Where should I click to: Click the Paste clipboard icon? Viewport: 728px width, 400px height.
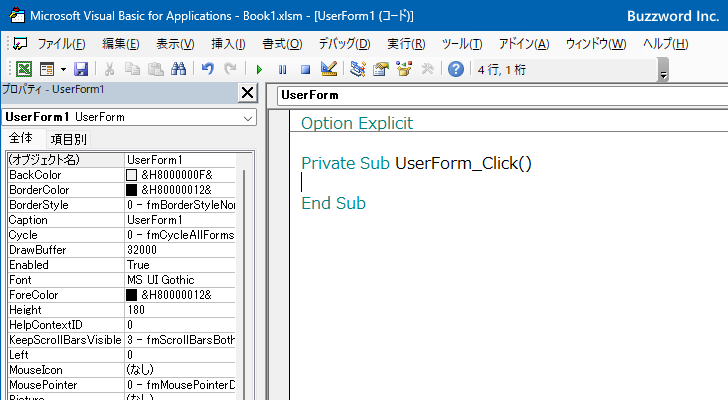point(156,69)
